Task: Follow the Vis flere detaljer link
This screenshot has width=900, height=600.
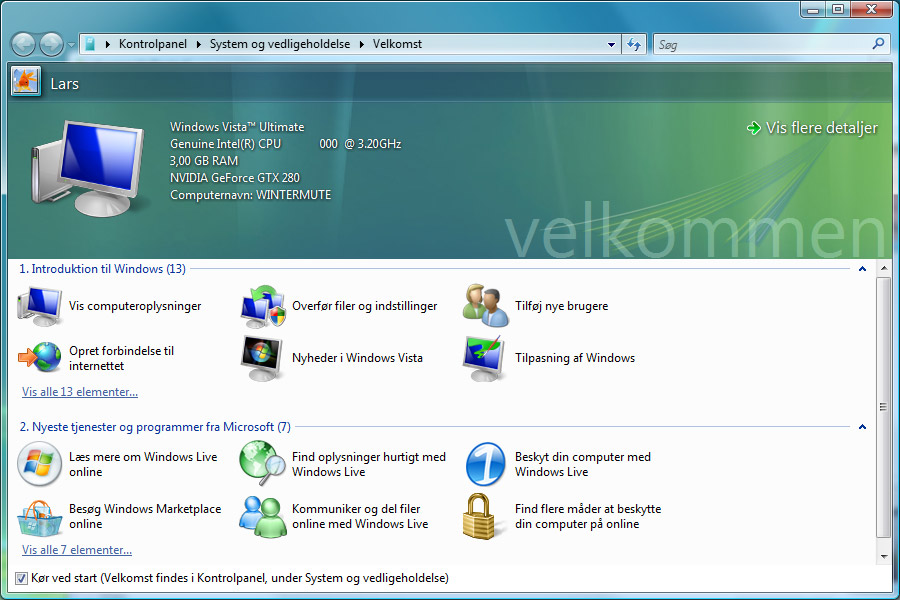Action: pos(821,127)
